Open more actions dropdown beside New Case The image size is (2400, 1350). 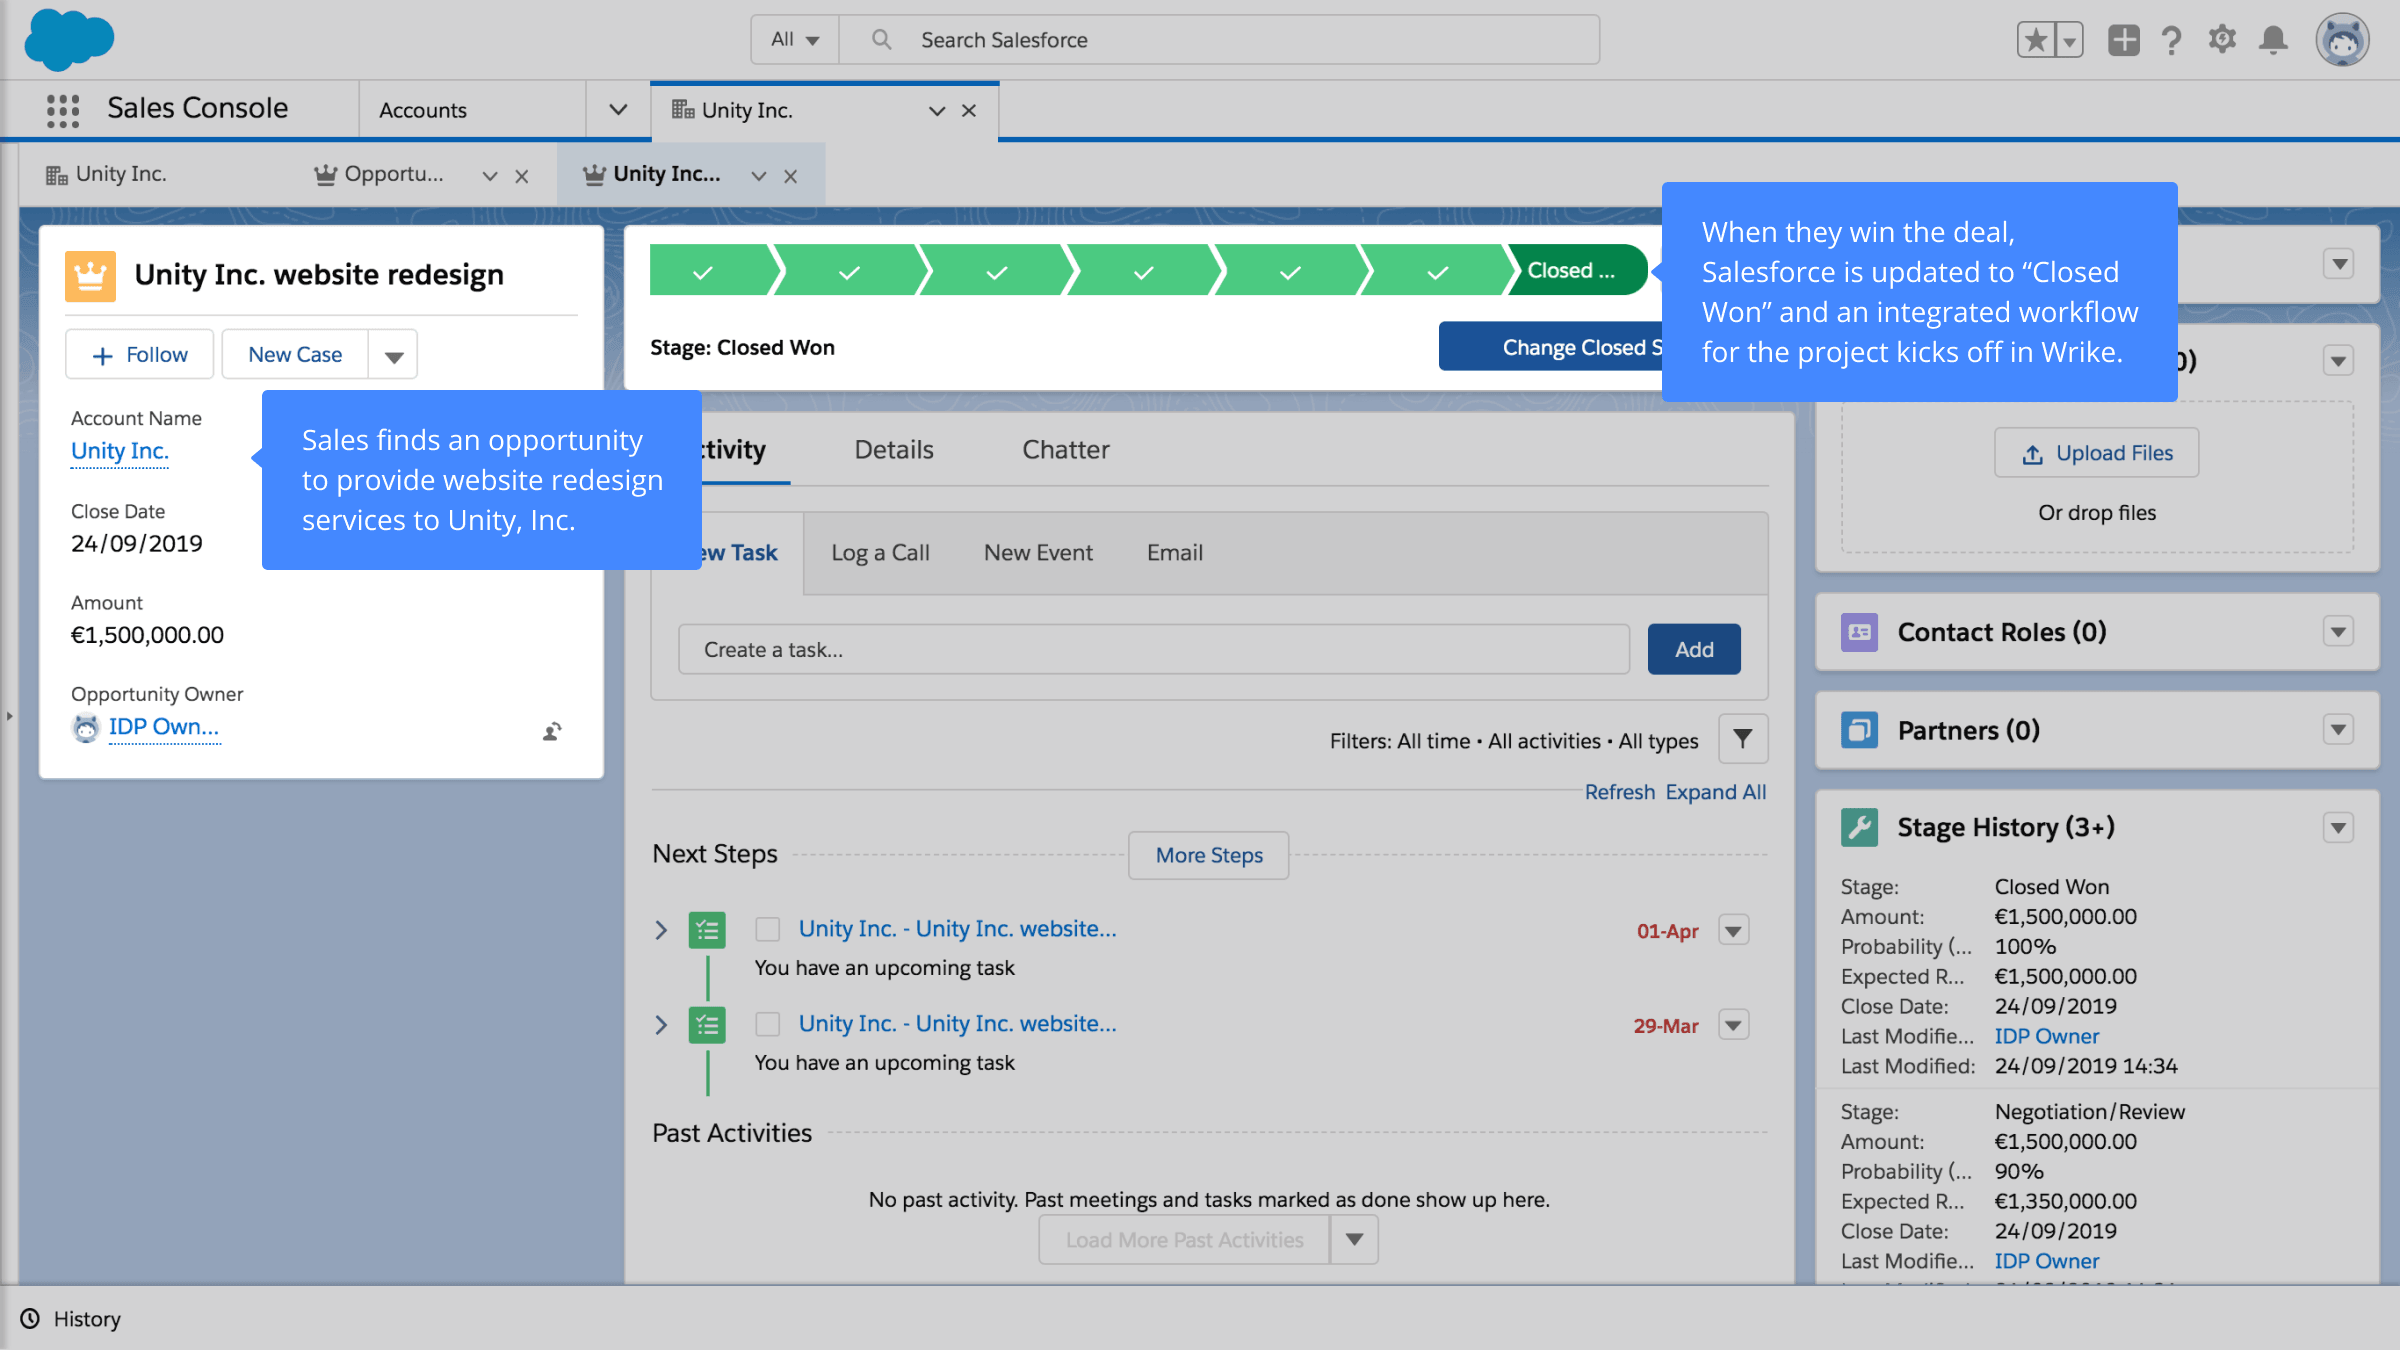coord(394,355)
